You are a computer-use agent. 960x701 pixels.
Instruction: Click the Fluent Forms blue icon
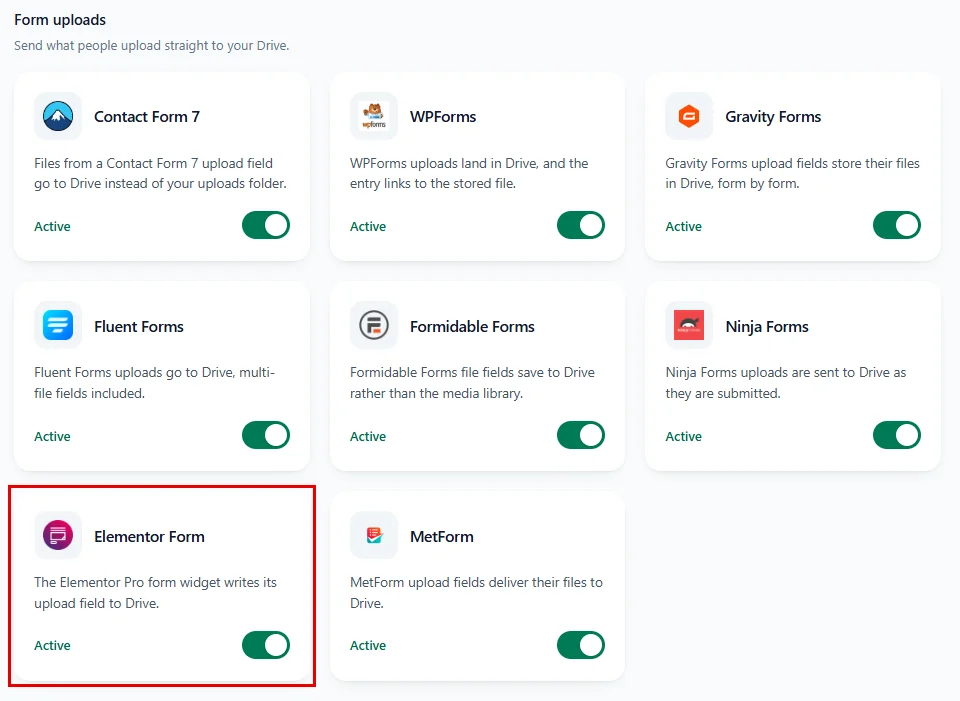tap(58, 326)
